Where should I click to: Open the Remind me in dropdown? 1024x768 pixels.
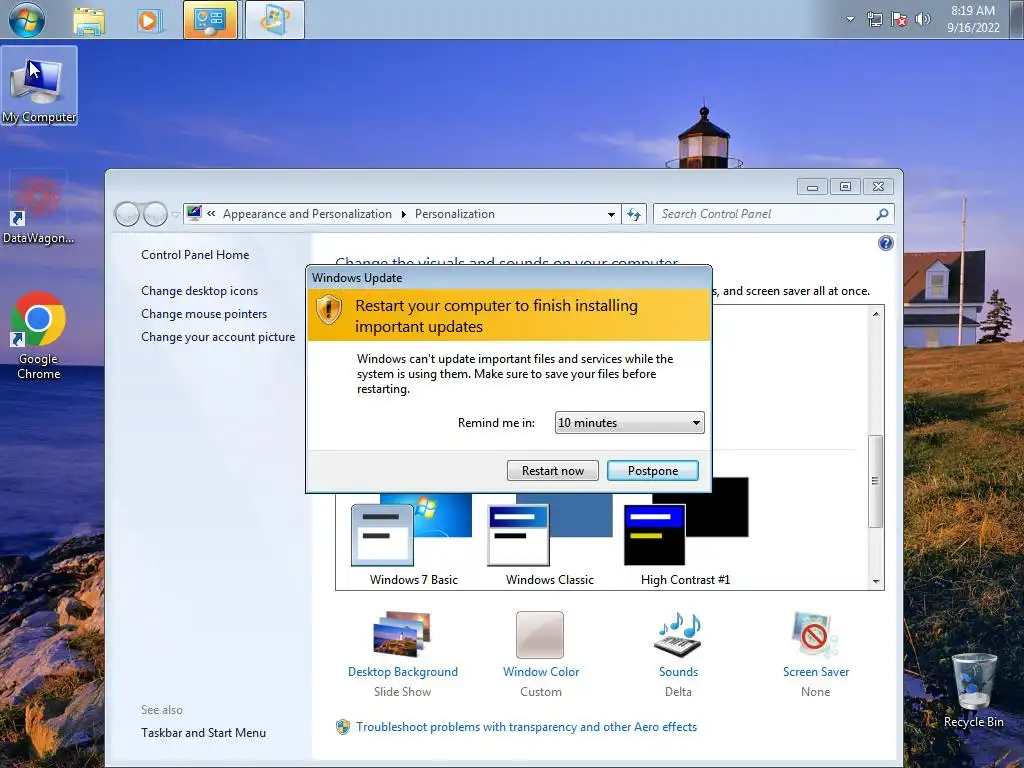coord(630,423)
